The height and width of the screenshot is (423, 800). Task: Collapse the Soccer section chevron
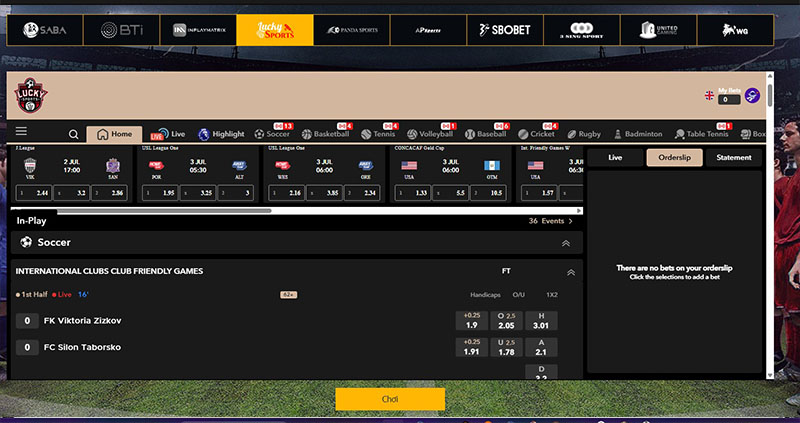tap(566, 243)
